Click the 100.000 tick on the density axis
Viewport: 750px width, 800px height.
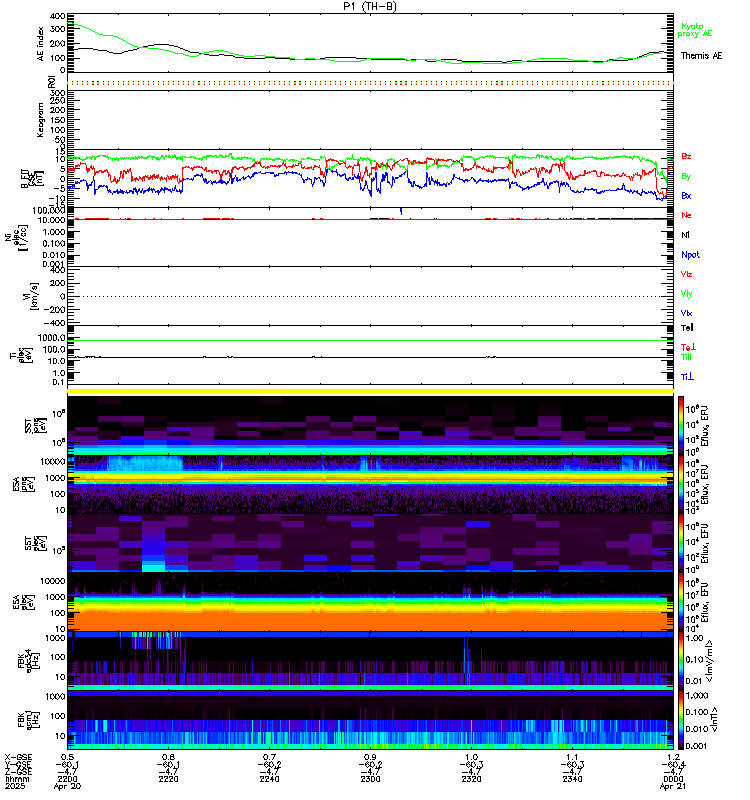[48, 210]
